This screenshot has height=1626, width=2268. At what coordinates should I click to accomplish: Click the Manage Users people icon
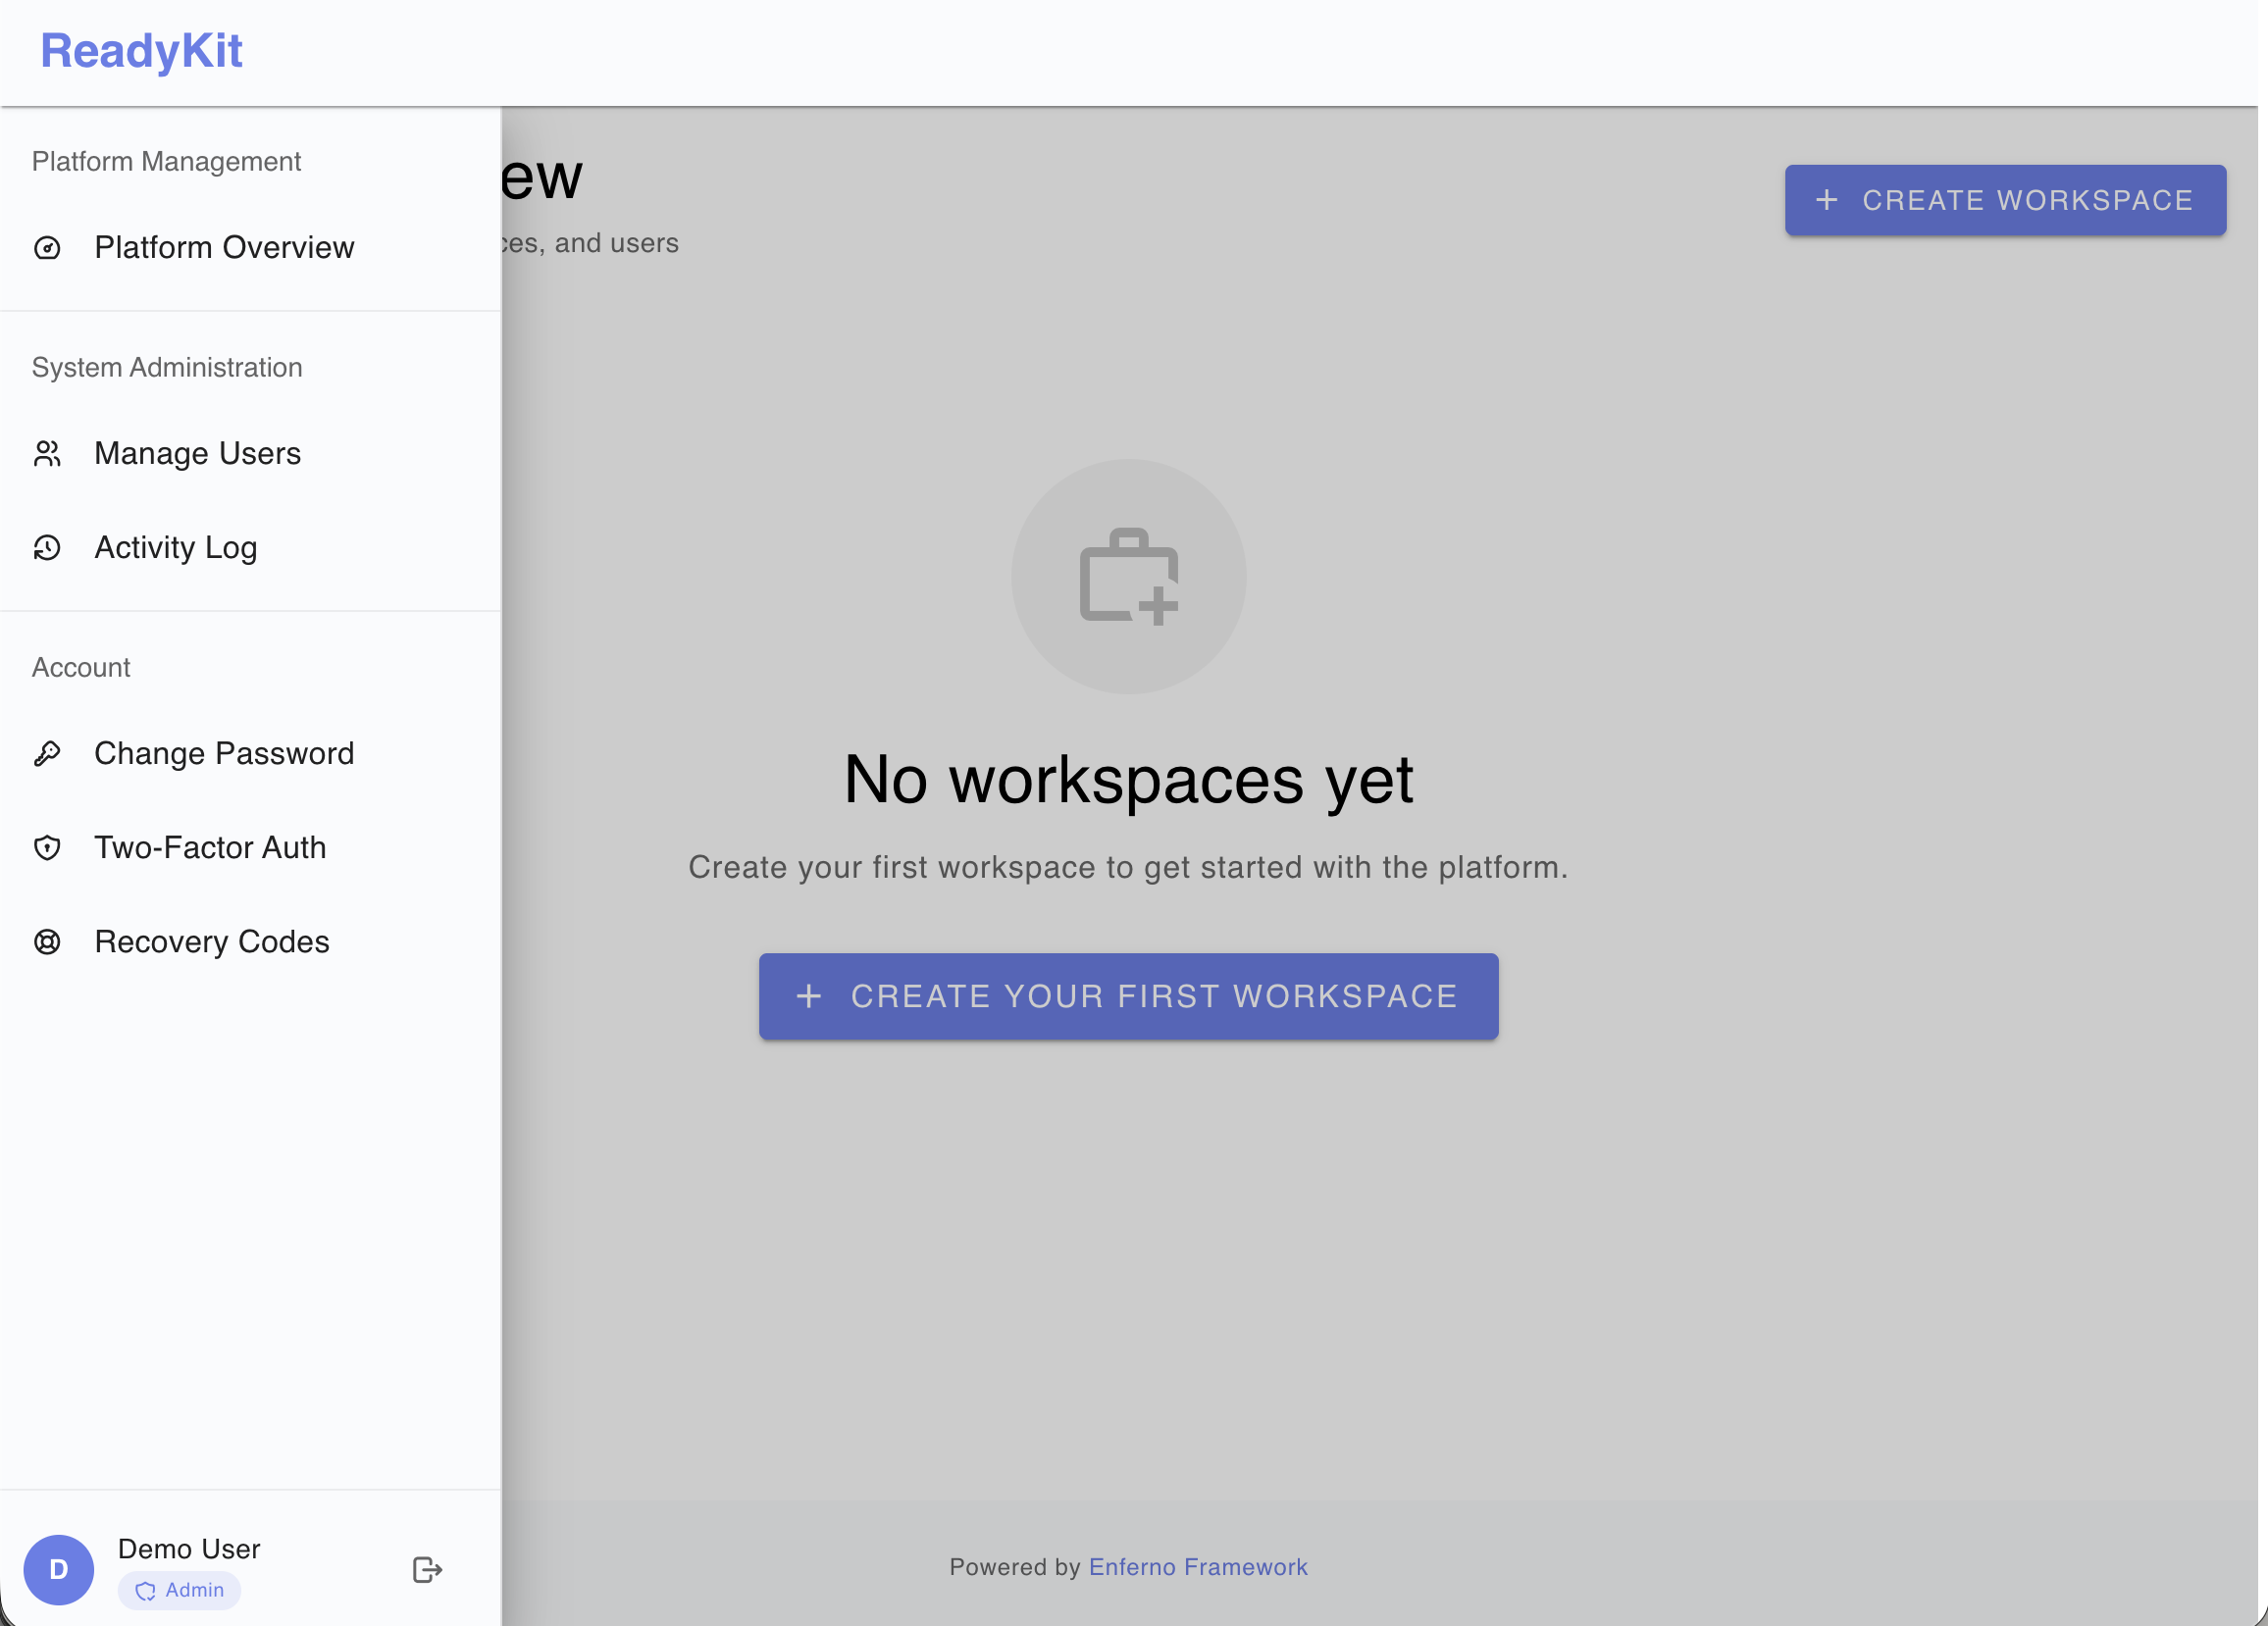tap(47, 455)
